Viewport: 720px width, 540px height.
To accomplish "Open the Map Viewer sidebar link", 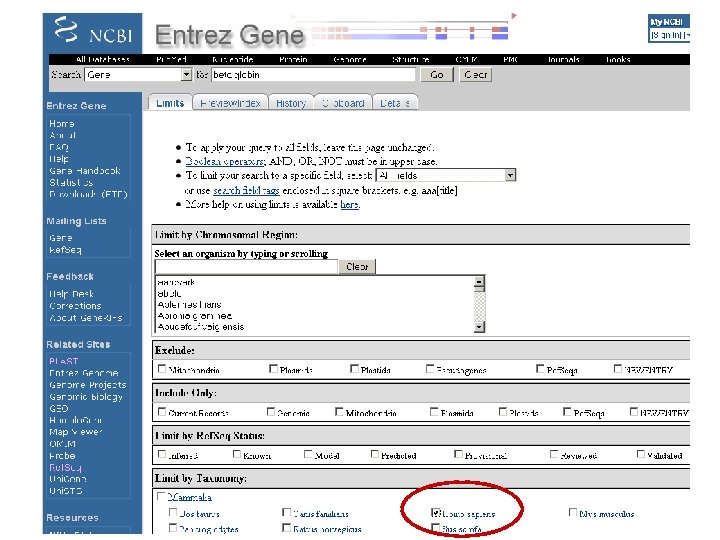I will tap(75, 432).
